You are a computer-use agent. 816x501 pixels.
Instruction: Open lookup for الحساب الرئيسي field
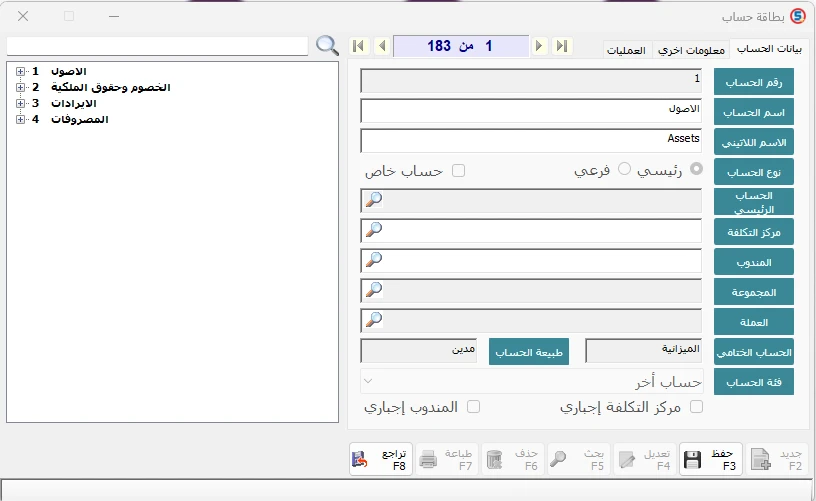pyautogui.click(x=374, y=200)
